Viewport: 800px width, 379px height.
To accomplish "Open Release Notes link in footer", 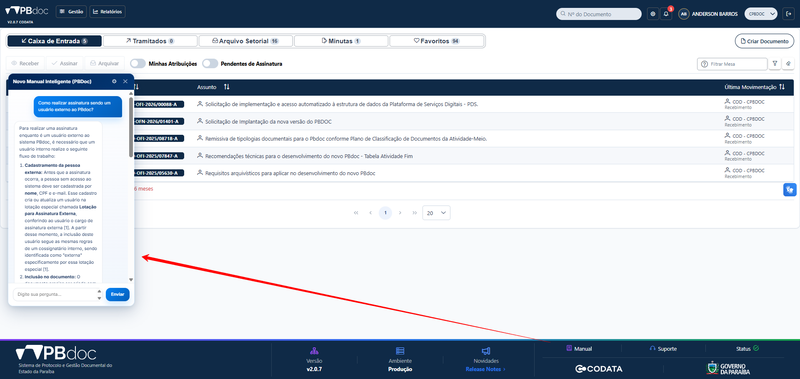I will [485, 369].
